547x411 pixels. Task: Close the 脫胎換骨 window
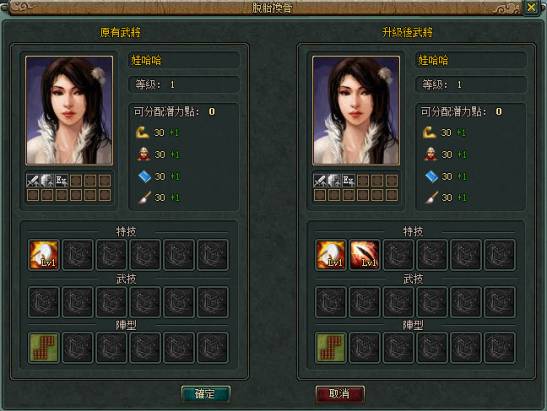click(x=531, y=7)
